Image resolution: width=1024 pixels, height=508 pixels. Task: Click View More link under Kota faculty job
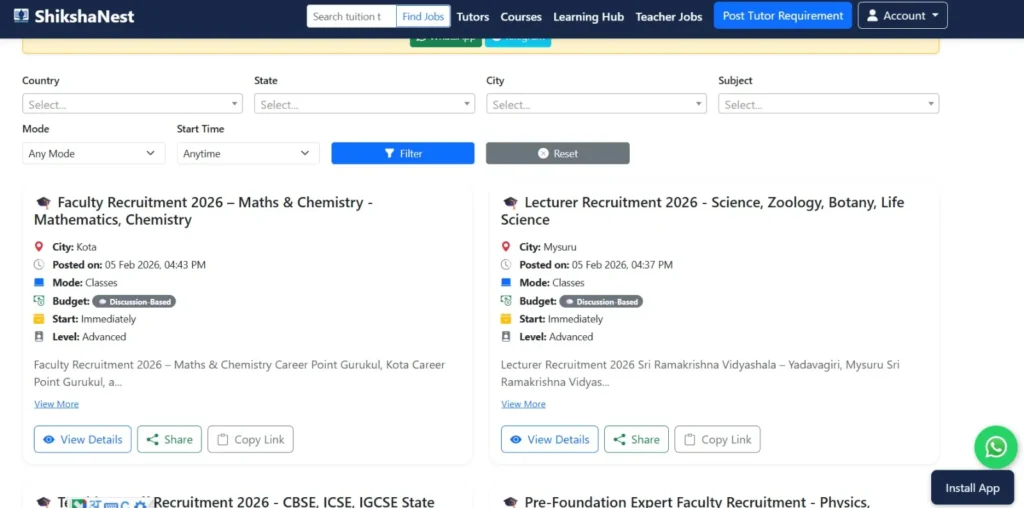coord(56,404)
